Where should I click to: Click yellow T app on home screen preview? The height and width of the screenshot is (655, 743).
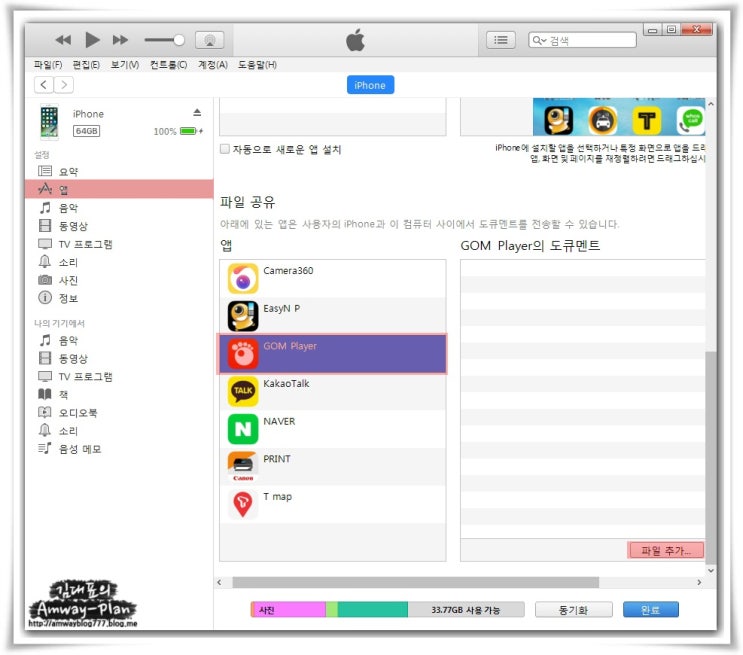pyautogui.click(x=647, y=120)
